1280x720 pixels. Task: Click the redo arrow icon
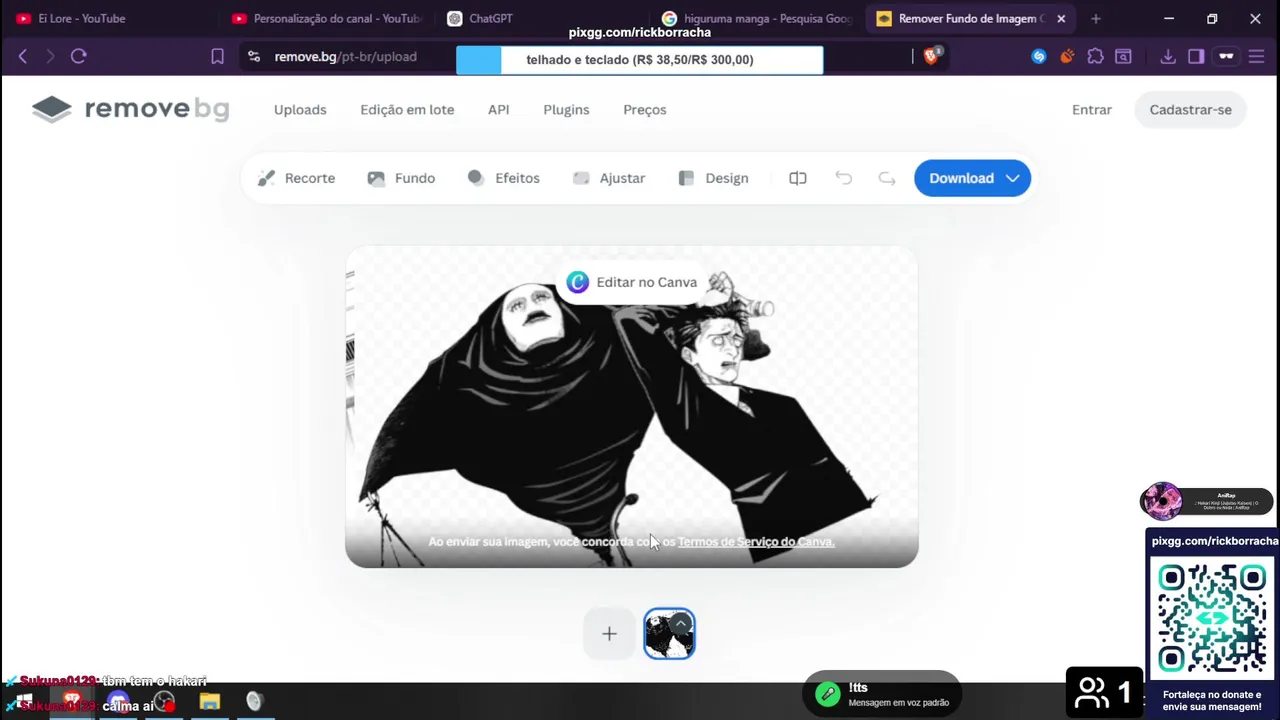tap(887, 178)
